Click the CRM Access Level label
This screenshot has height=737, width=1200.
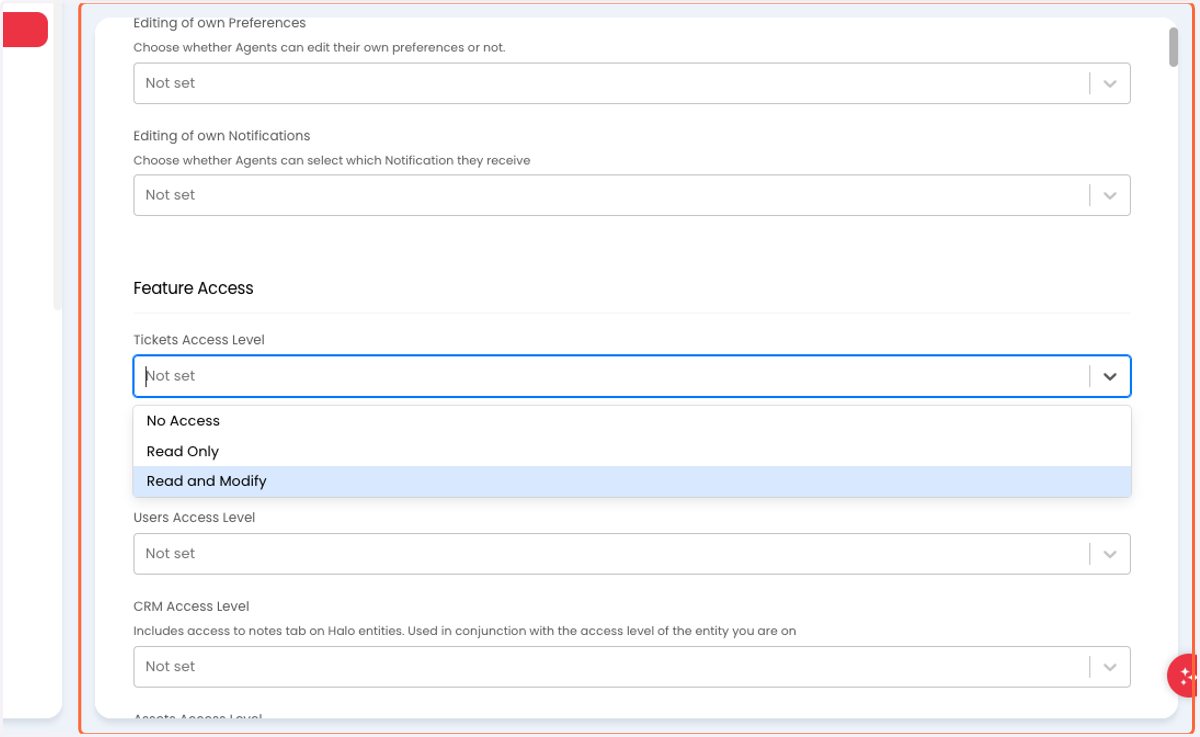pyautogui.click(x=192, y=607)
